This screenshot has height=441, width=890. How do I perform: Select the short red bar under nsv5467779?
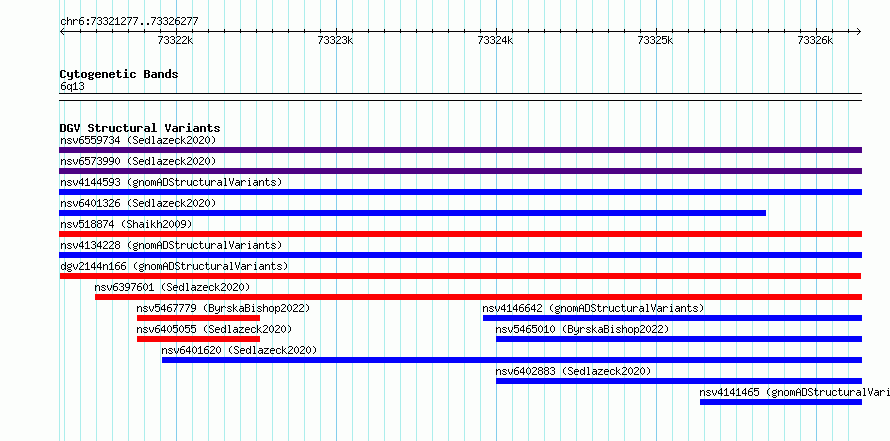click(x=198, y=318)
